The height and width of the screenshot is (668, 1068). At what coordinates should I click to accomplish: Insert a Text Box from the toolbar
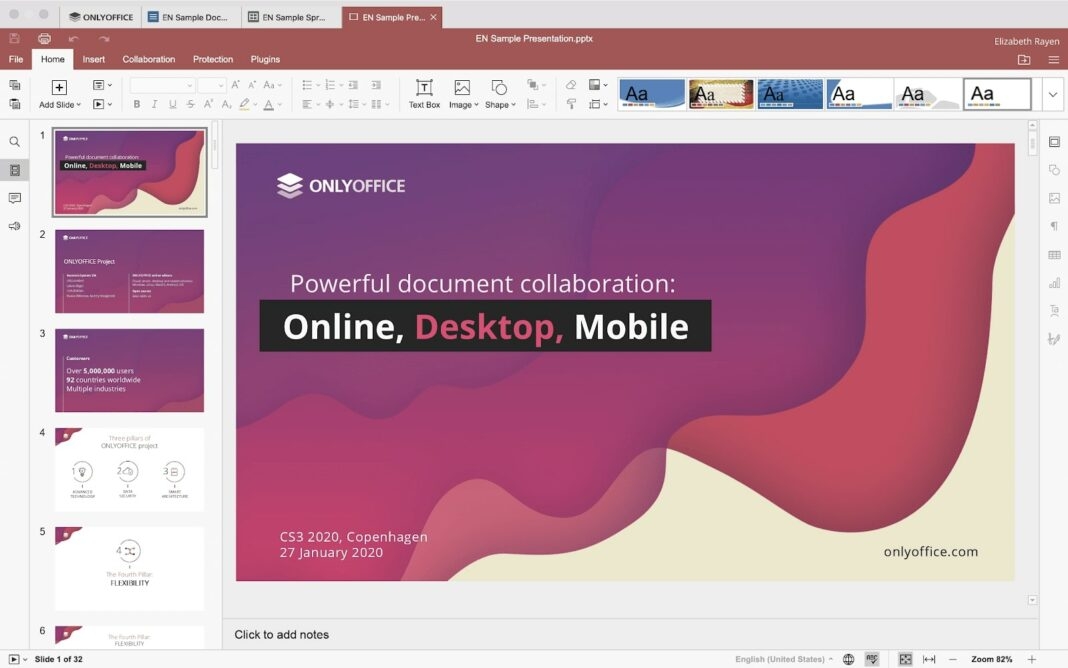tap(423, 93)
